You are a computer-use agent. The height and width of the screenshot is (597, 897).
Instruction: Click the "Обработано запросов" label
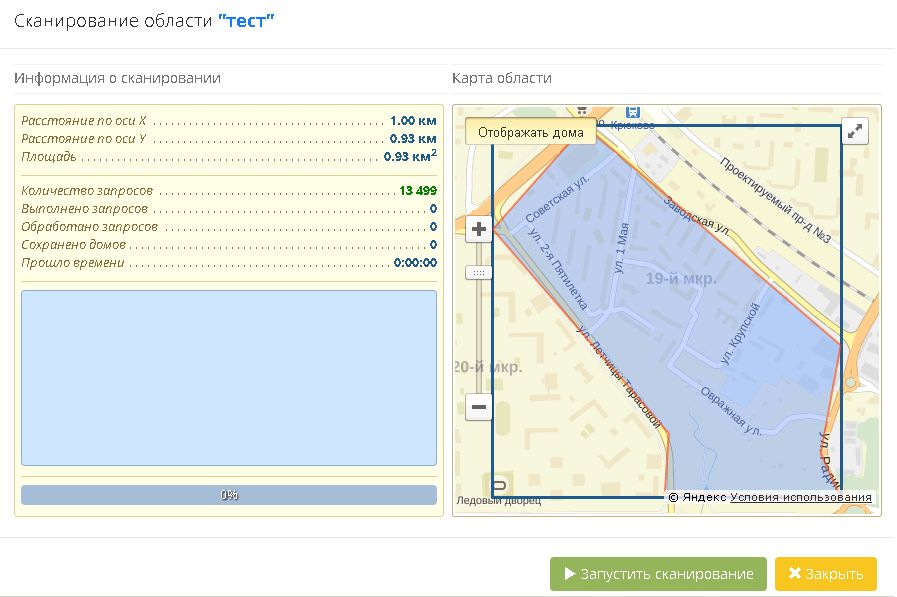pyautogui.click(x=89, y=227)
